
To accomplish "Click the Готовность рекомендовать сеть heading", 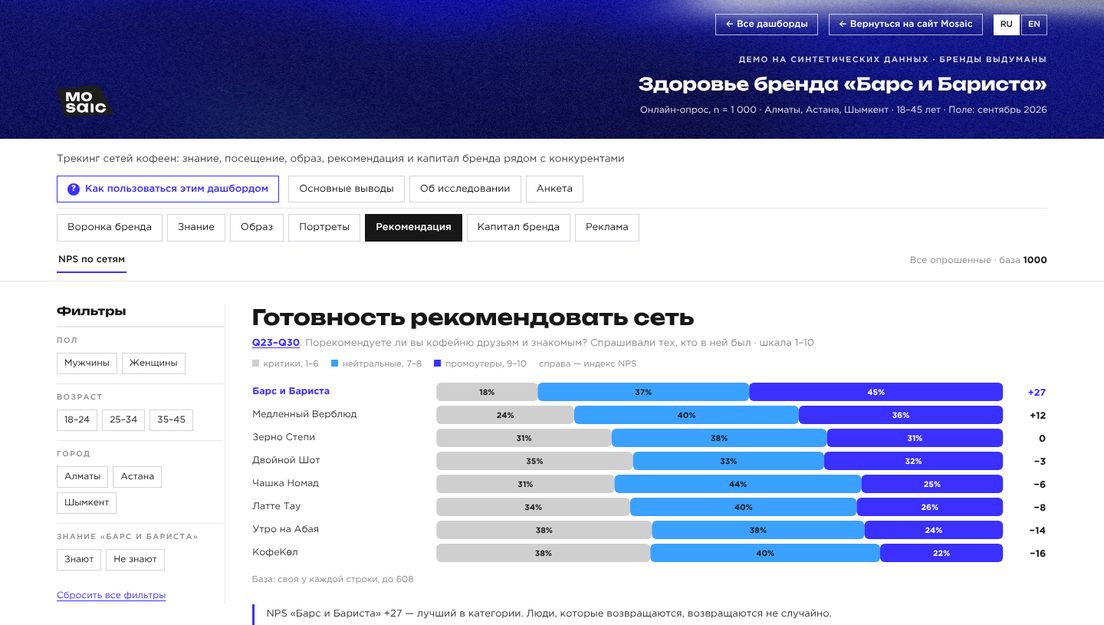I will (473, 318).
